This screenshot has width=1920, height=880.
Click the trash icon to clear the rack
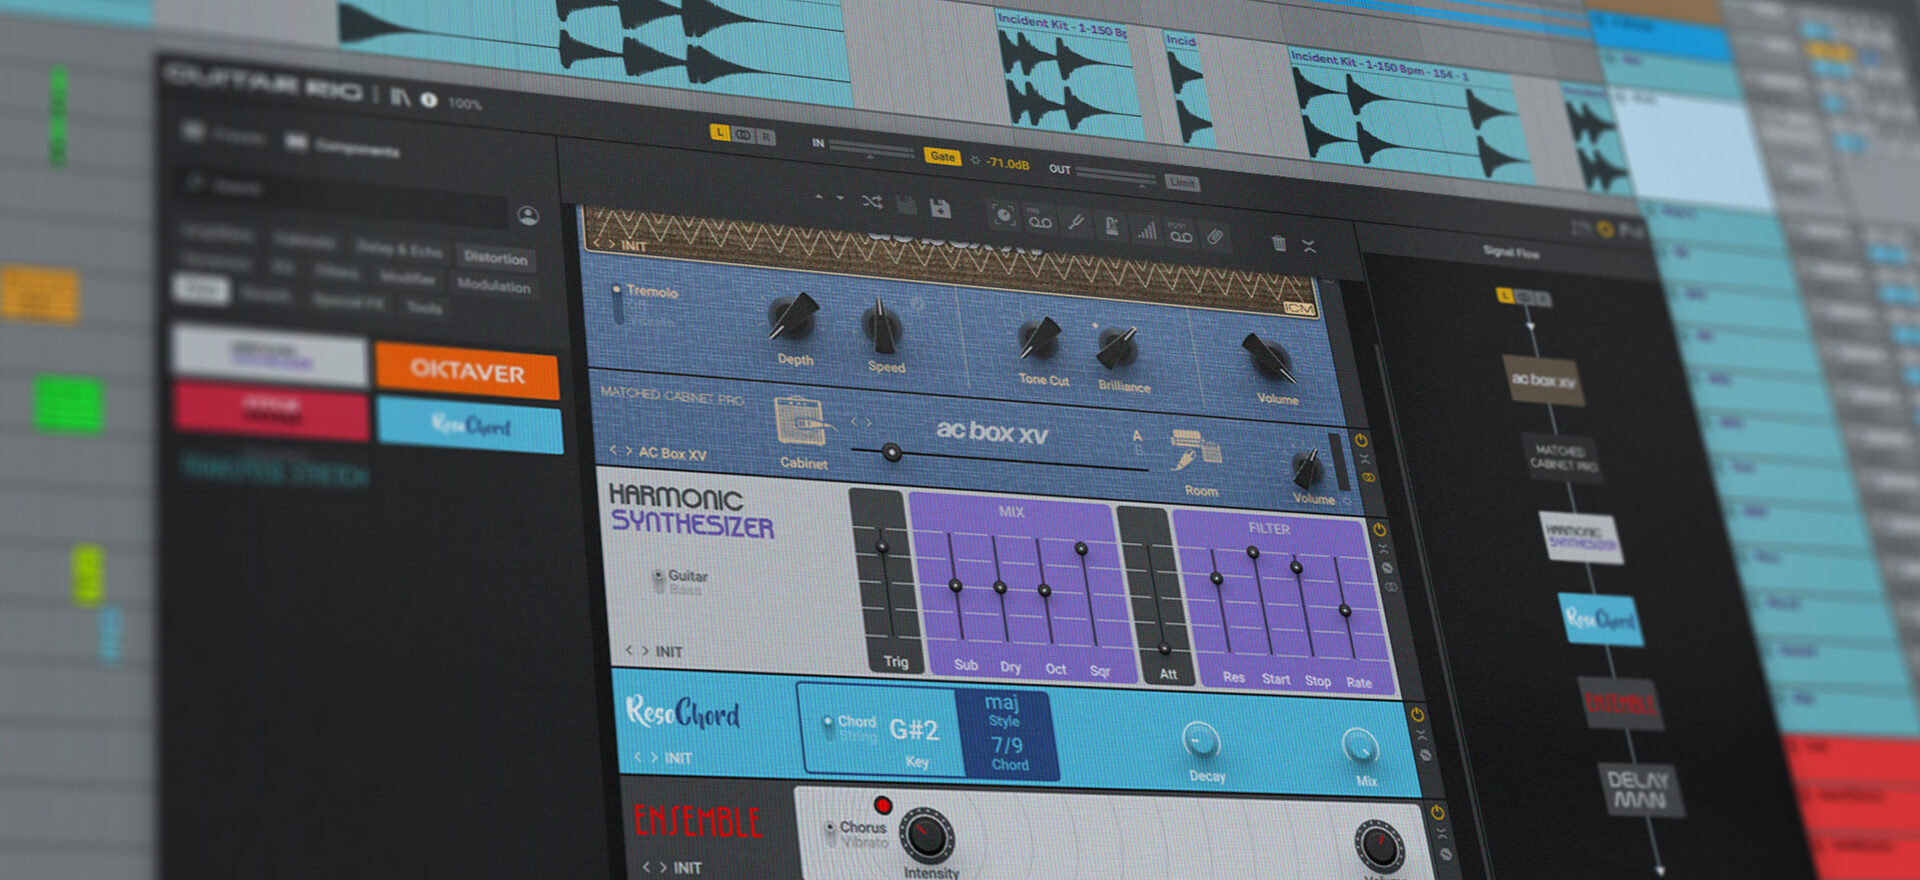point(1278,242)
